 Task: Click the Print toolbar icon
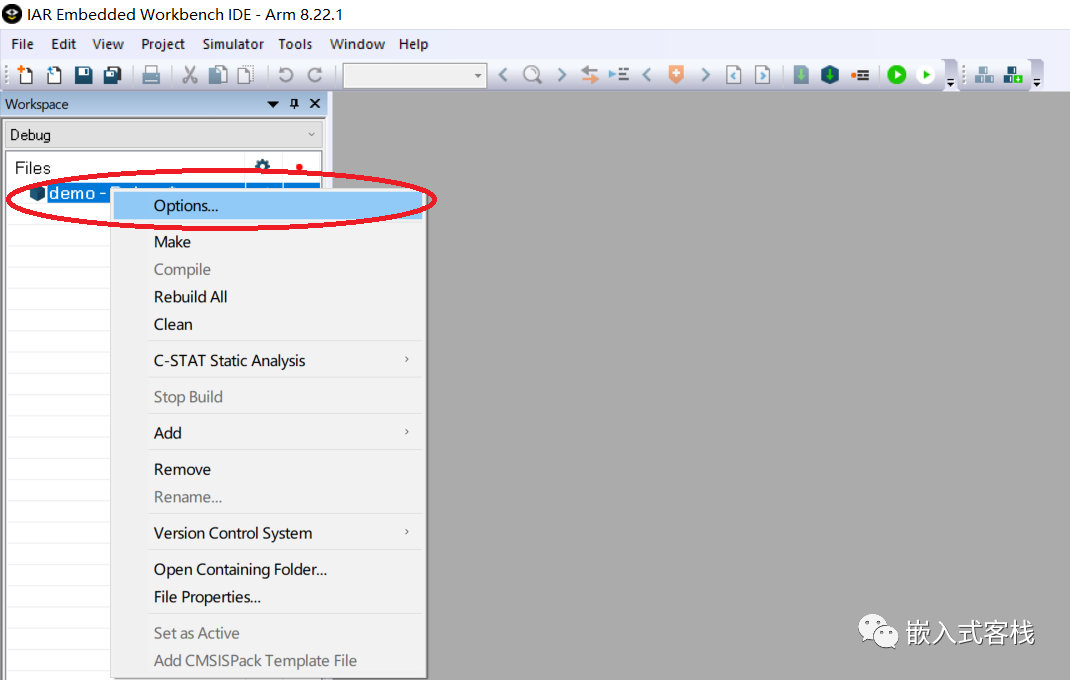[151, 74]
